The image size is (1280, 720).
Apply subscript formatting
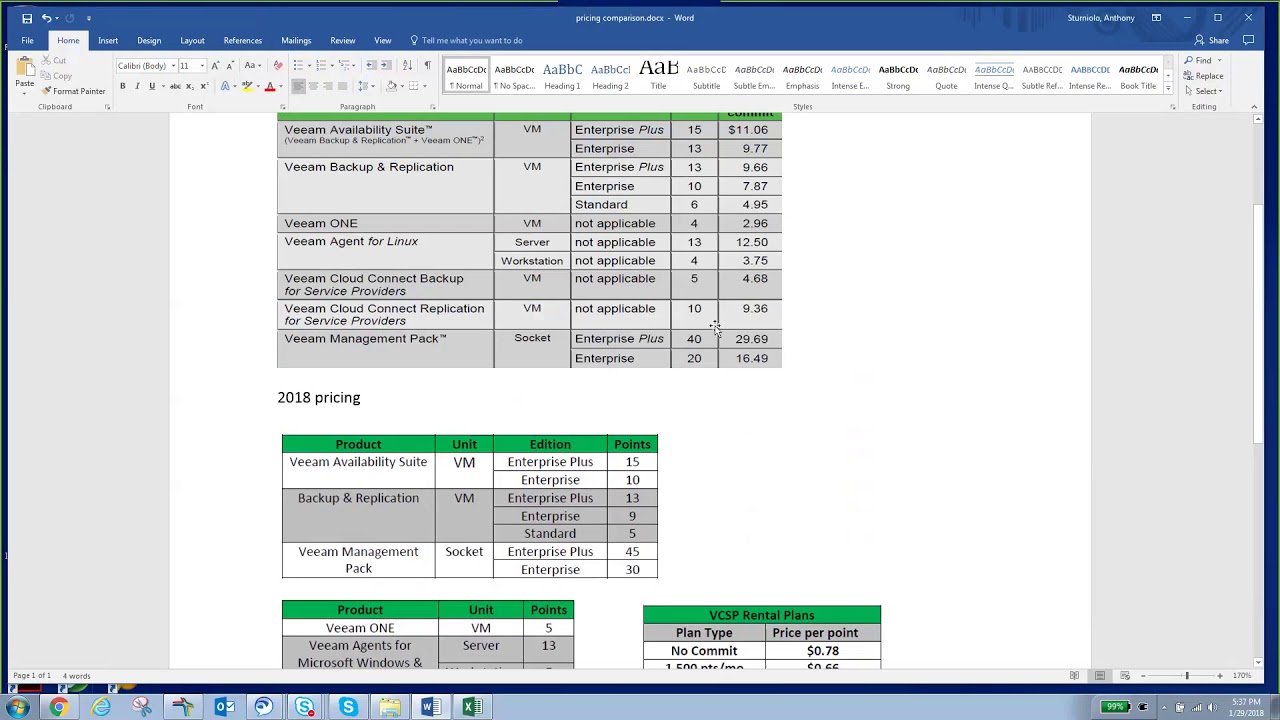(188, 86)
